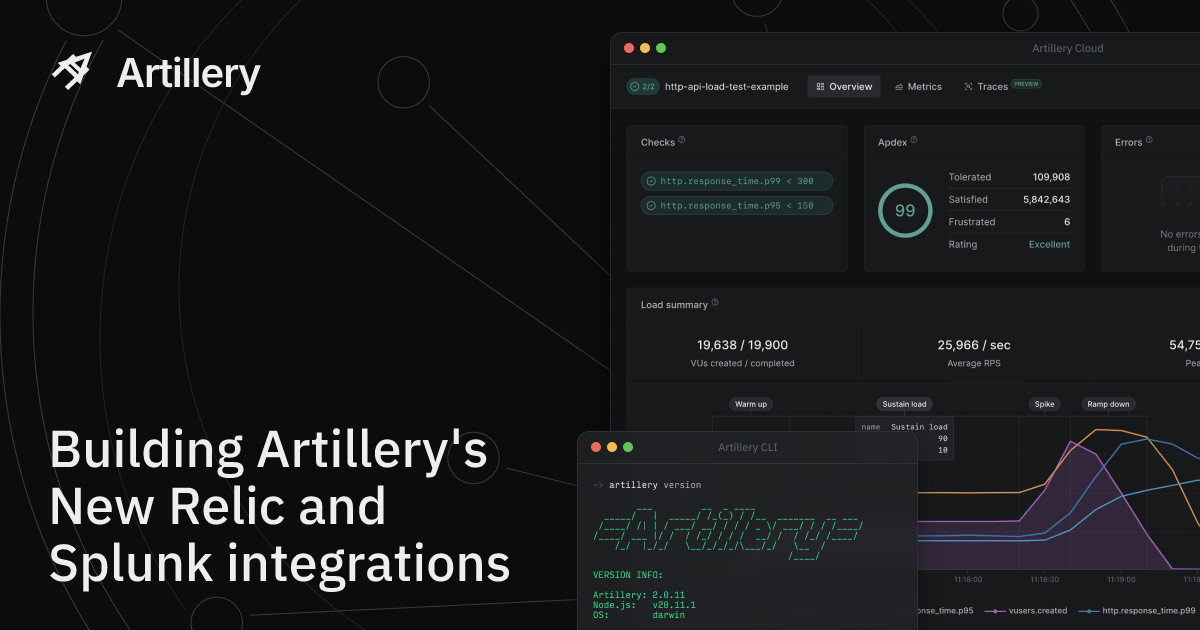Viewport: 1200px width, 630px height.
Task: Click the 2/2 passing checks badge
Action: [x=640, y=86]
